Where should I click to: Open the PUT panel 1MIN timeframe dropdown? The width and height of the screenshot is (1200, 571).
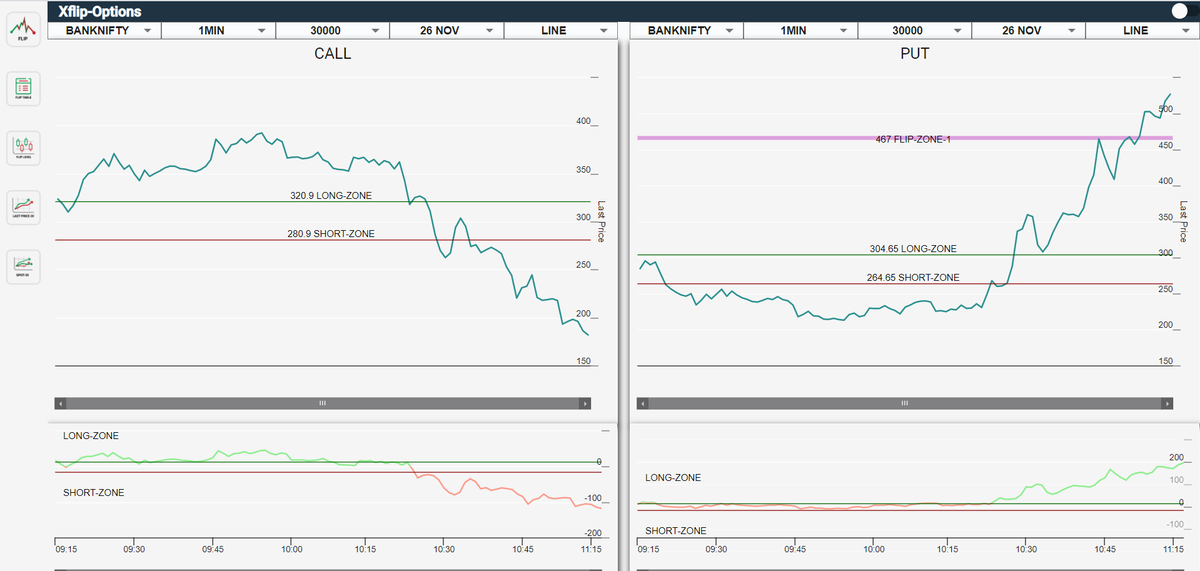(799, 30)
